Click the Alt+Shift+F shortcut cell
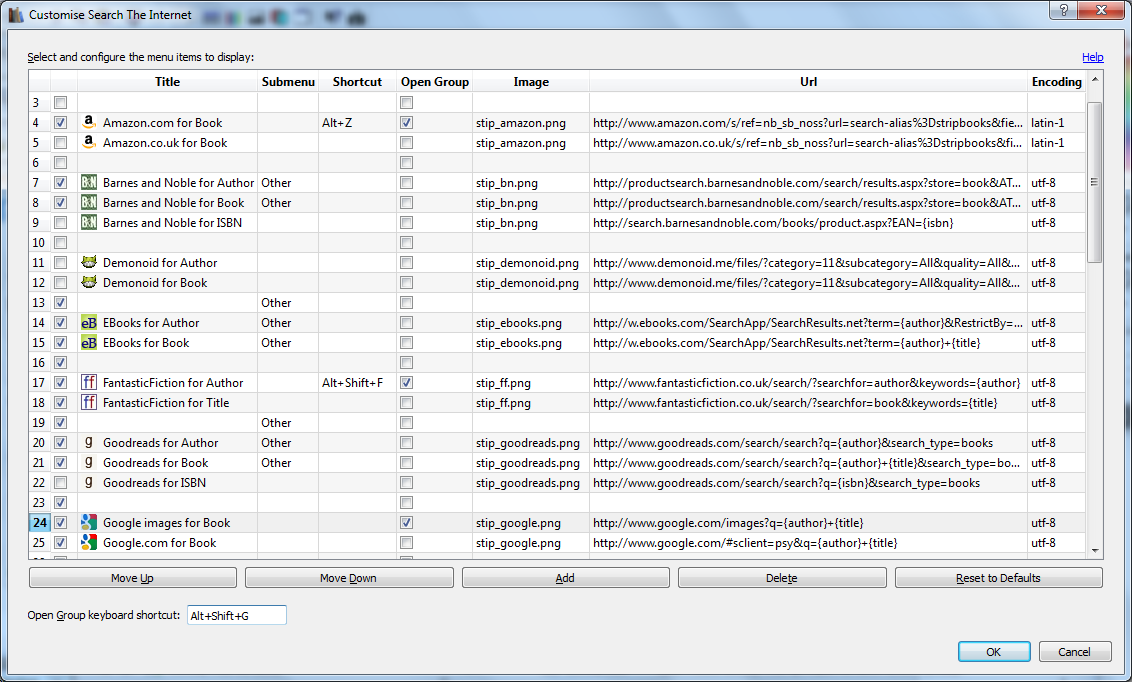Viewport: 1132px width, 682px height. (x=357, y=382)
